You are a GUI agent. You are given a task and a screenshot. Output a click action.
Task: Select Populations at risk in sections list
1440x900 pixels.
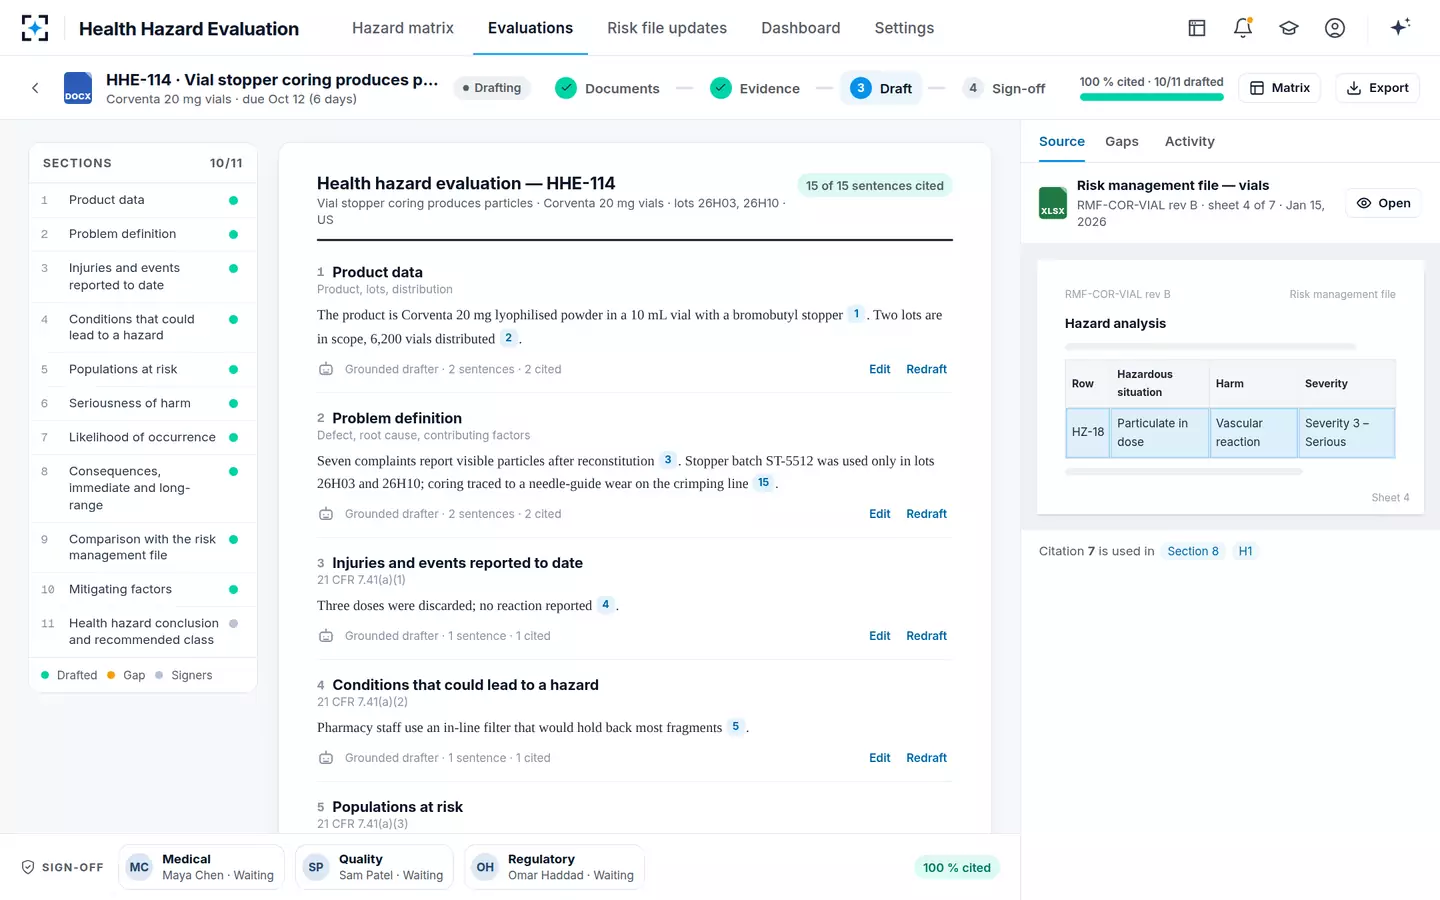tap(143, 369)
